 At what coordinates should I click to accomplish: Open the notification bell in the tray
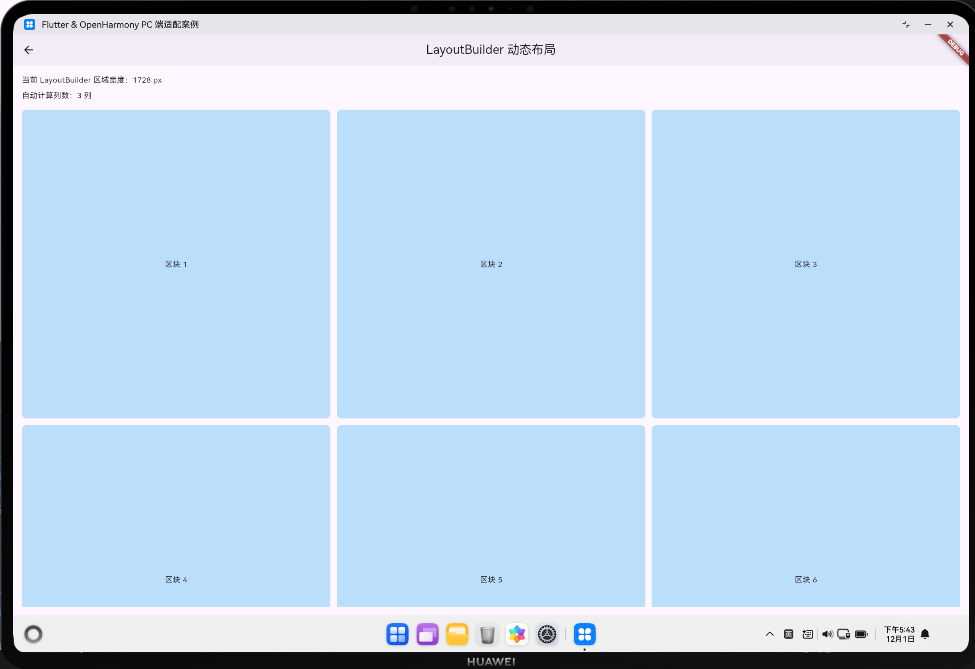point(925,634)
